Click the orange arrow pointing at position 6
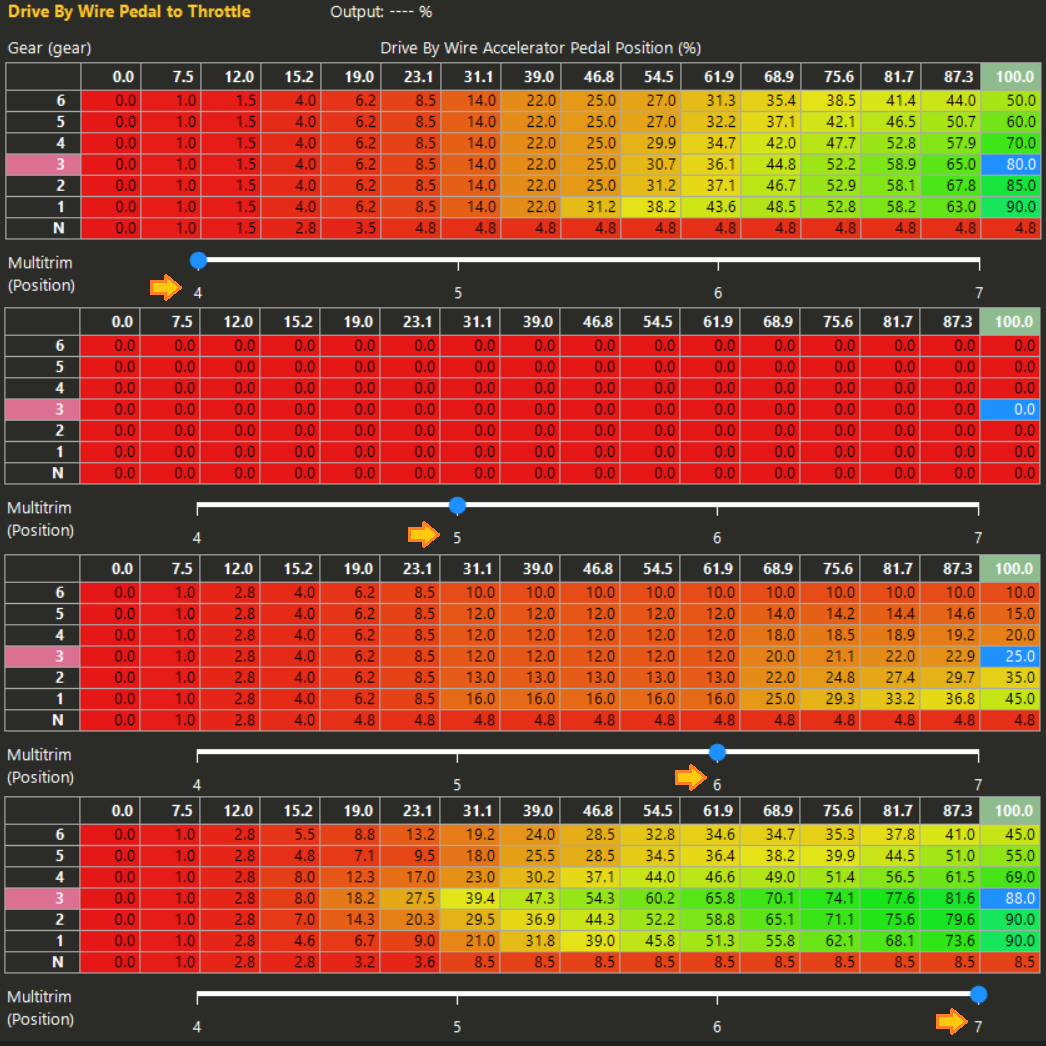This screenshot has width=1046, height=1046. click(690, 777)
